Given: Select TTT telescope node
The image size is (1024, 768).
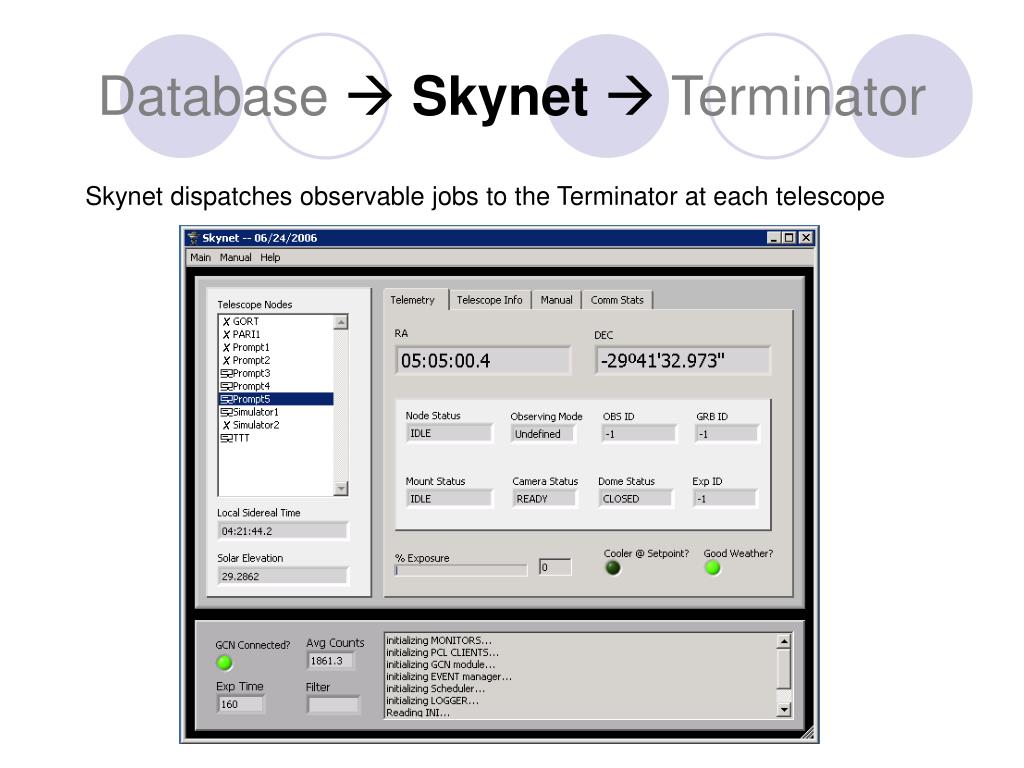Looking at the screenshot, I should pyautogui.click(x=241, y=438).
